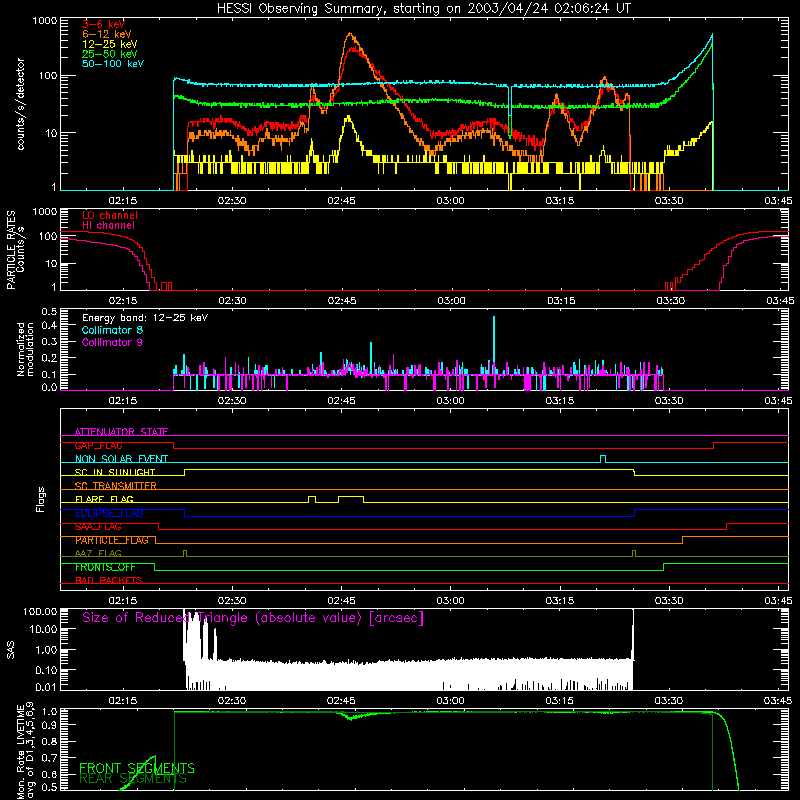800x800 pixels.
Task: Select the REAR SEGMENTS legend label
Action: pyautogui.click(x=133, y=779)
